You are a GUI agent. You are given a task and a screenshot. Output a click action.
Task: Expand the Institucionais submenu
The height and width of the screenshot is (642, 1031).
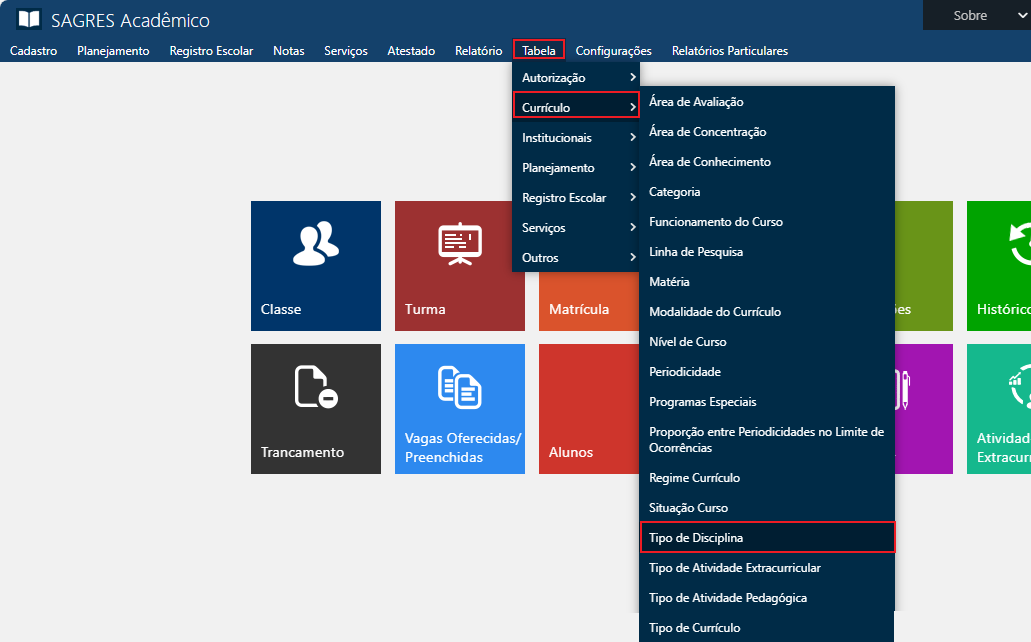[575, 138]
